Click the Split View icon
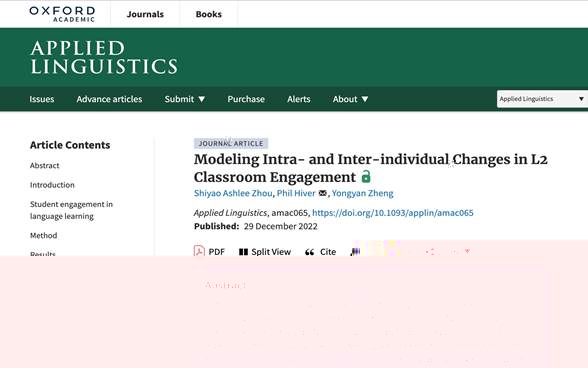This screenshot has width=588, height=368. [243, 252]
